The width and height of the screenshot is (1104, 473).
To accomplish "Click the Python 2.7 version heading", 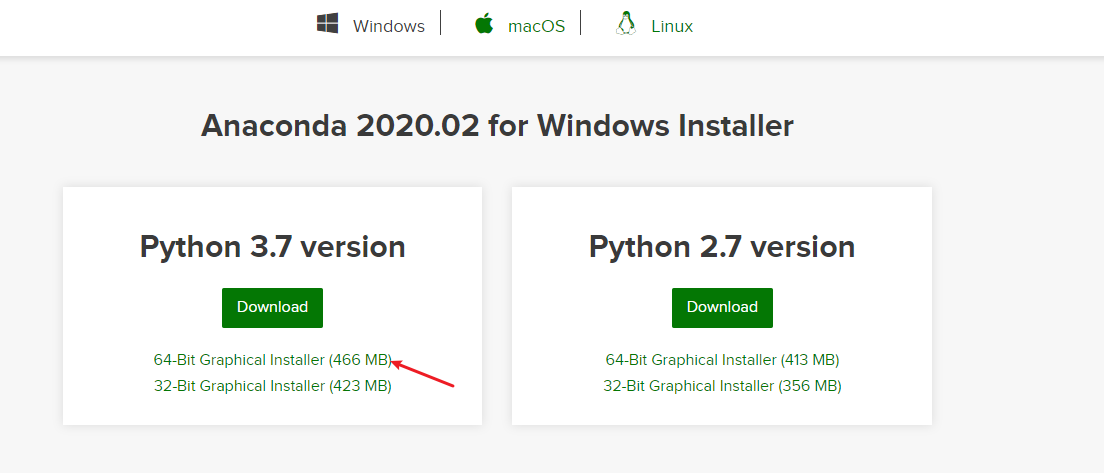I will click(722, 246).
